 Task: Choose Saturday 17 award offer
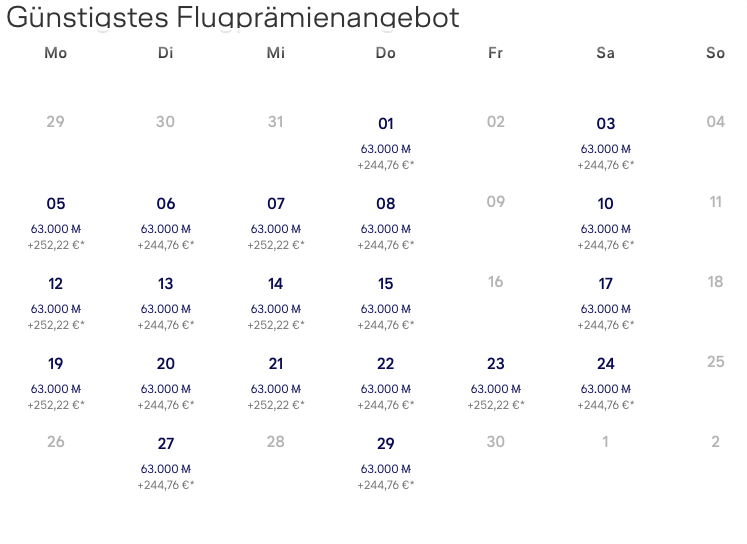606,301
